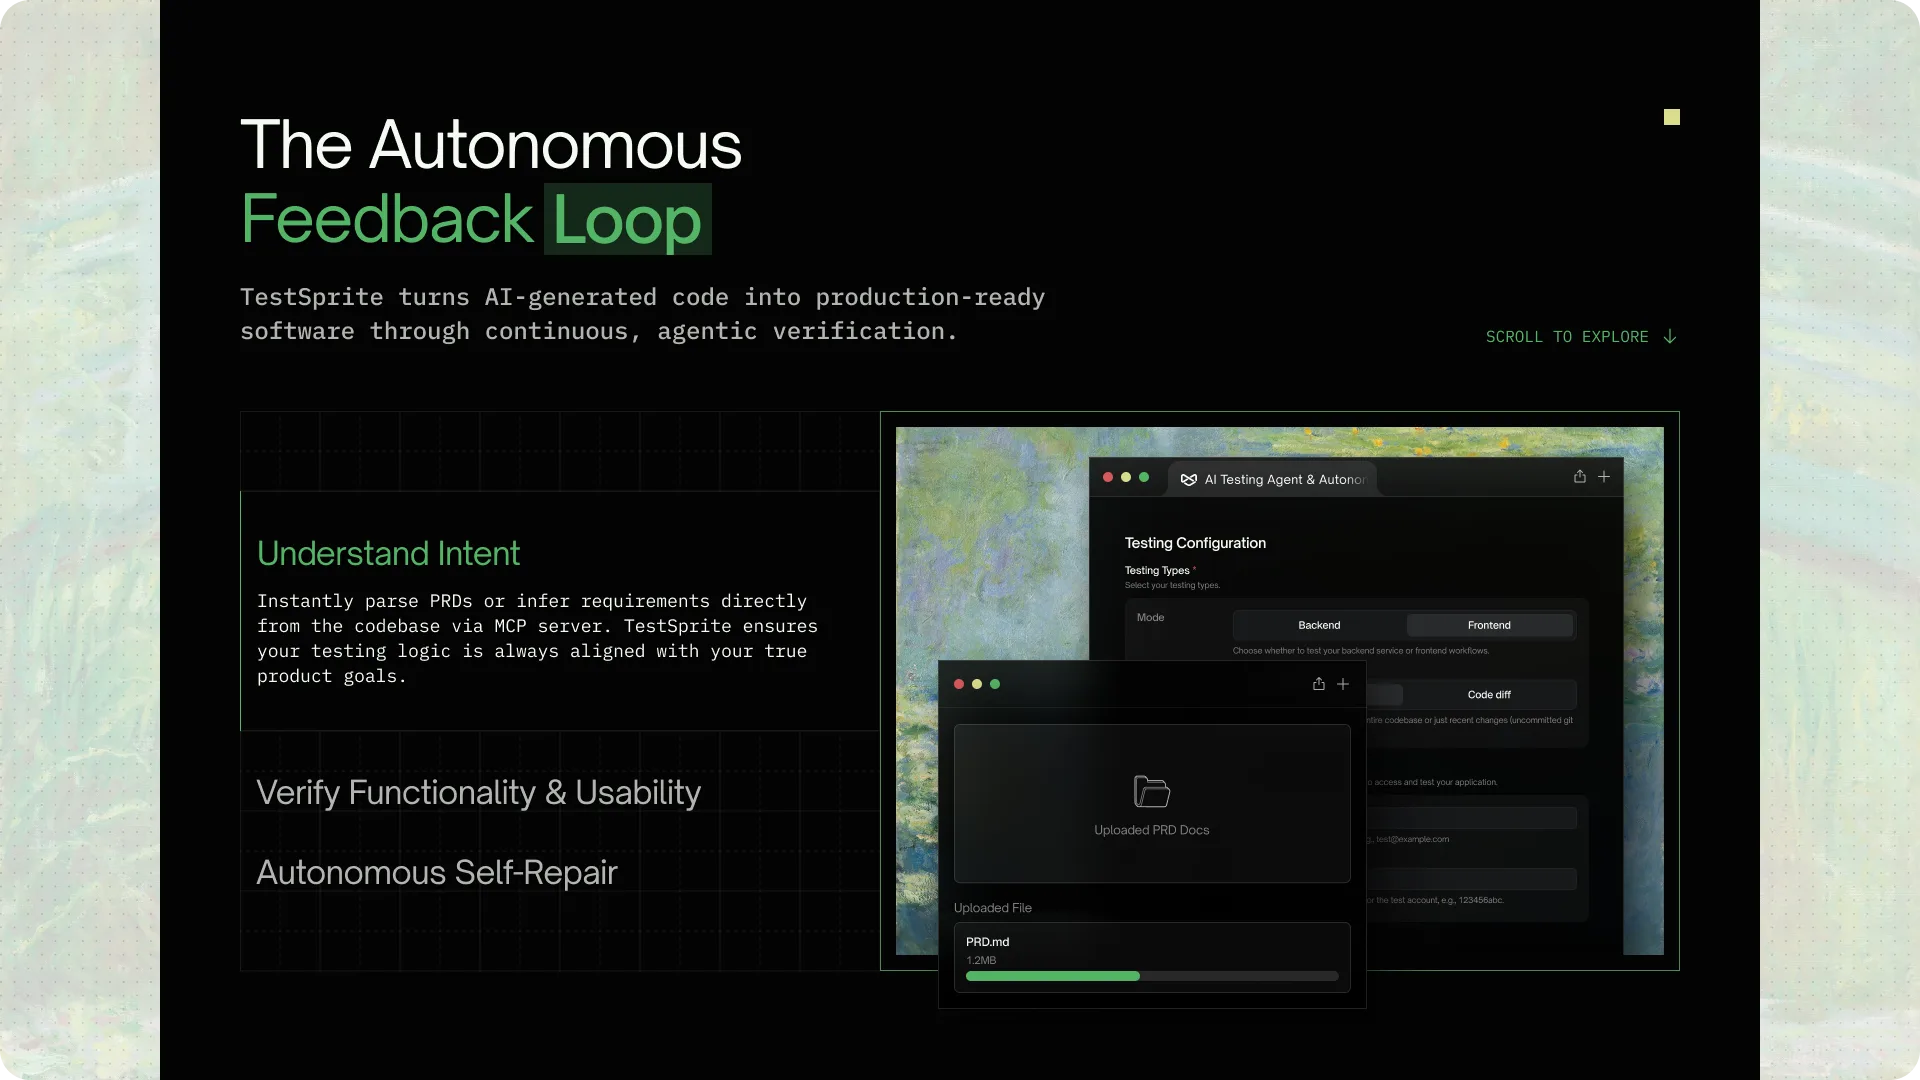Select the PRD.md file name
The height and width of the screenshot is (1080, 1920).
(x=987, y=942)
